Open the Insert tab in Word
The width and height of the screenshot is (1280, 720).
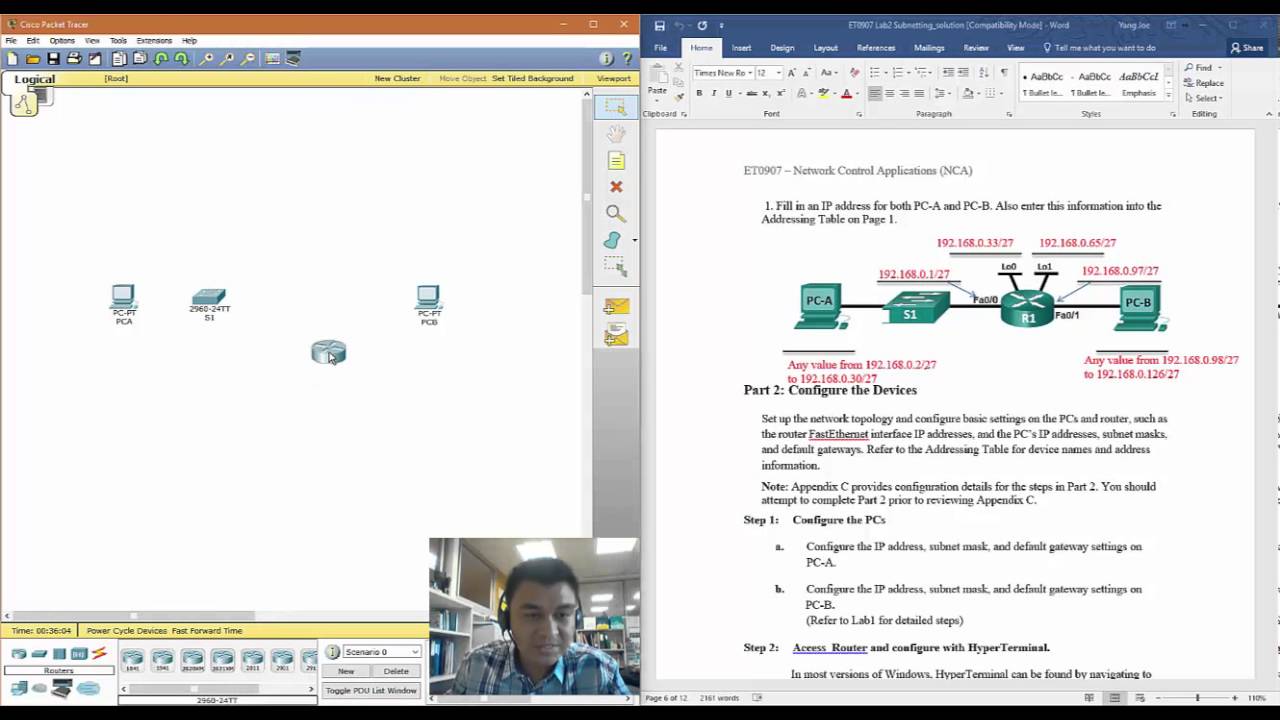point(741,48)
